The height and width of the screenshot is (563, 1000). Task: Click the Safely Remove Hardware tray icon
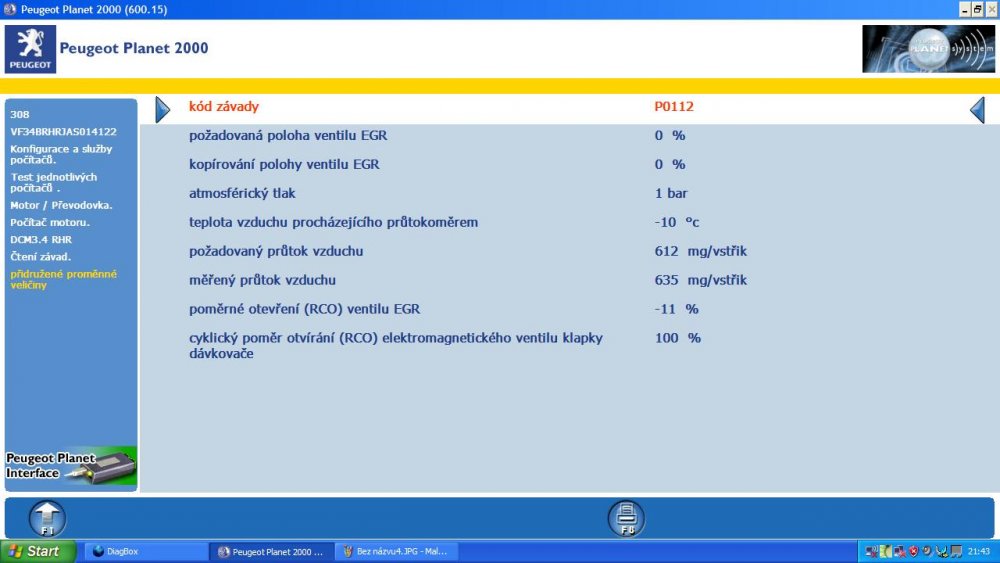click(x=941, y=552)
